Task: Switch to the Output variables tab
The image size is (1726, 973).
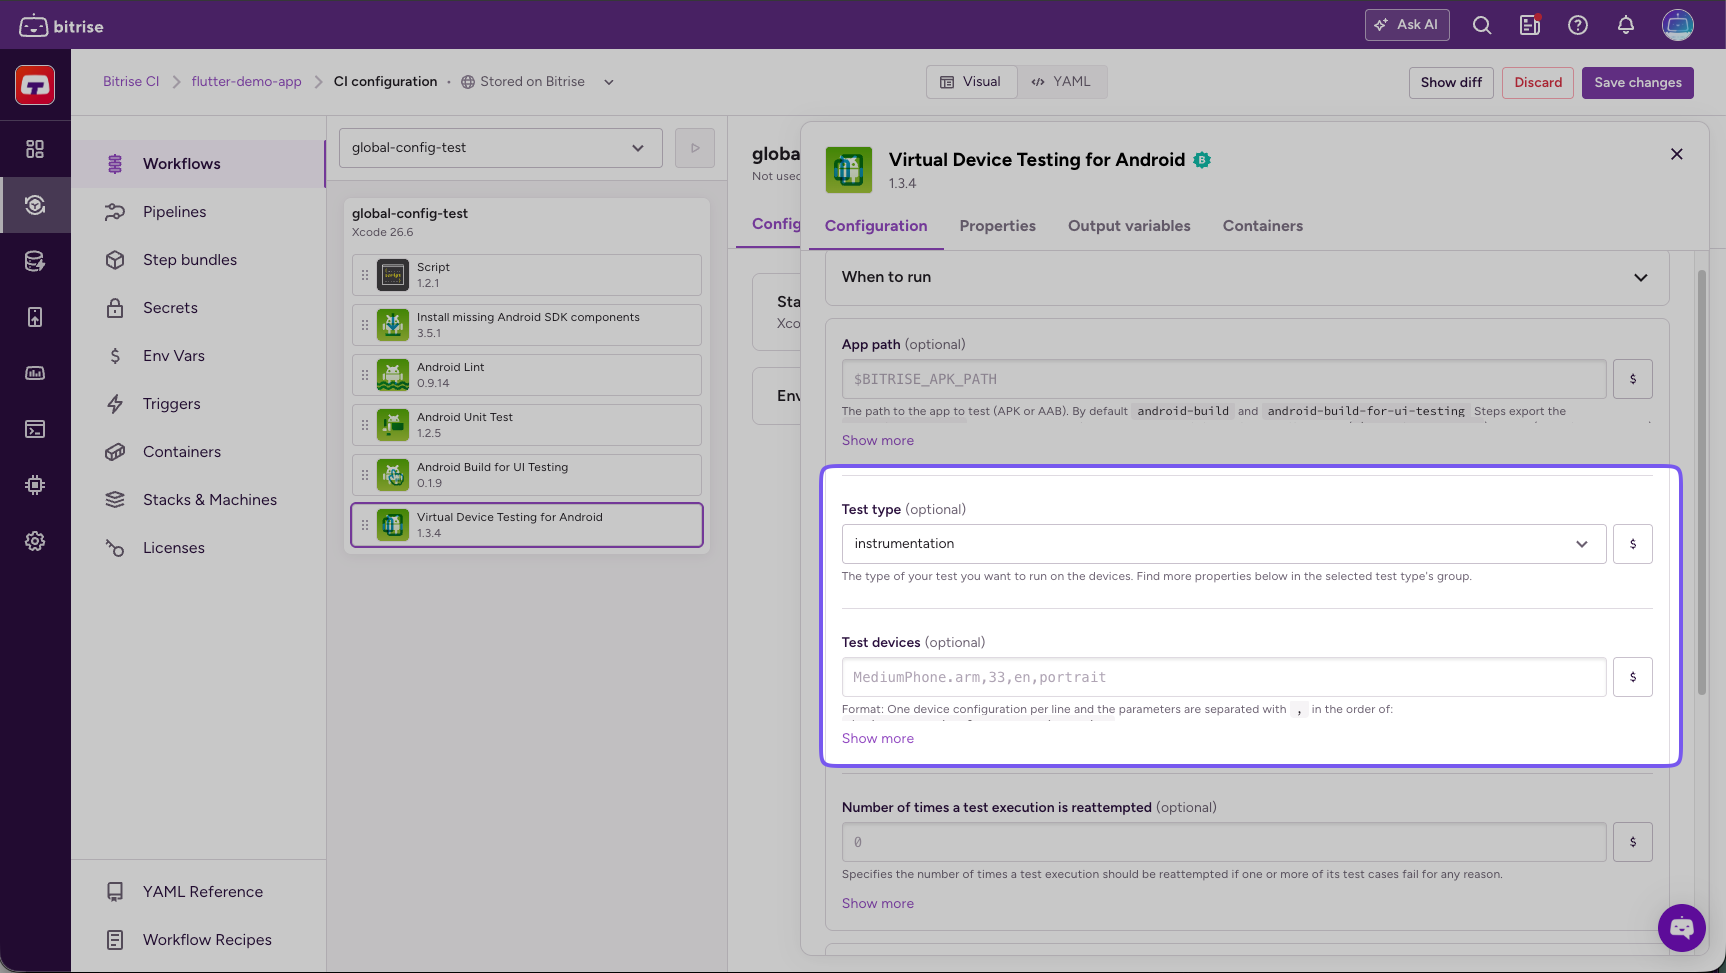Action: click(x=1129, y=226)
